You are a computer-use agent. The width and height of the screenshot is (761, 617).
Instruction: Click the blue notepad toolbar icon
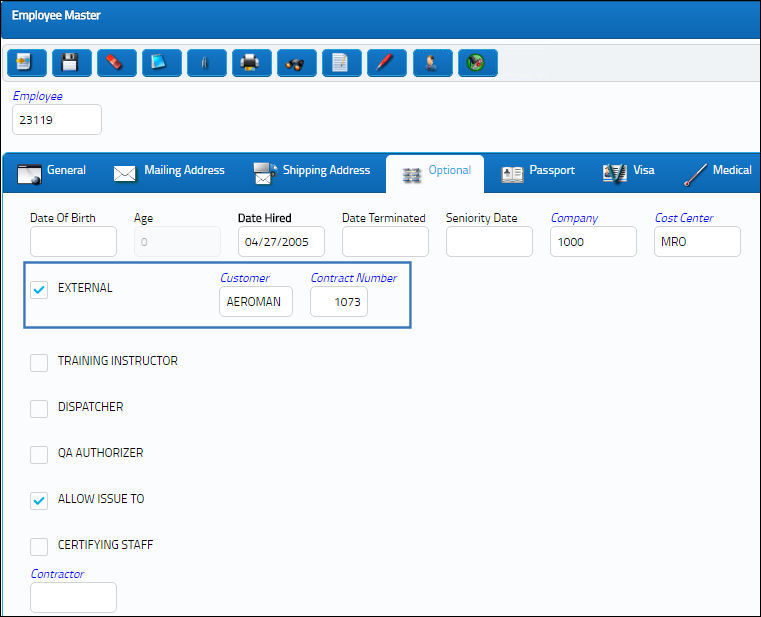[x=162, y=63]
